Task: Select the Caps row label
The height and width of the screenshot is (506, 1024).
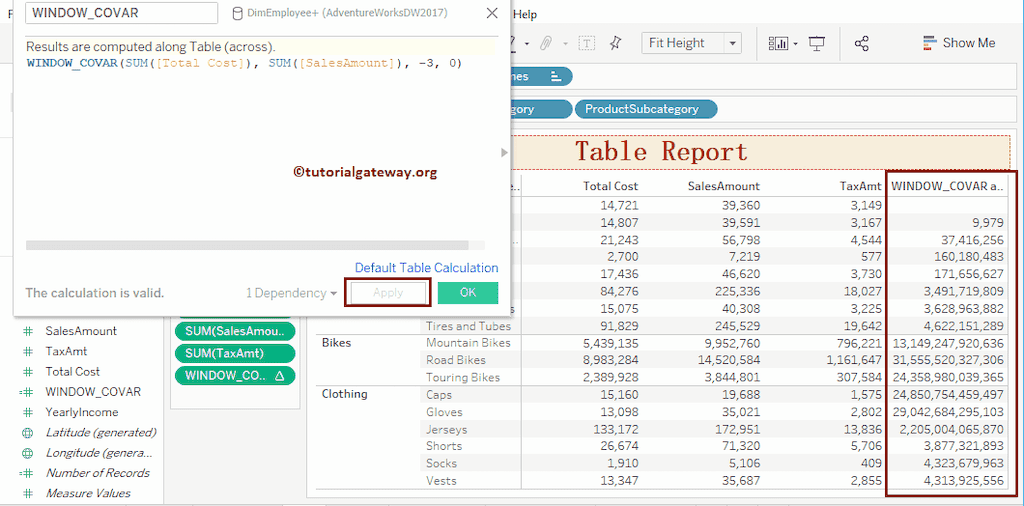Action: pos(439,395)
